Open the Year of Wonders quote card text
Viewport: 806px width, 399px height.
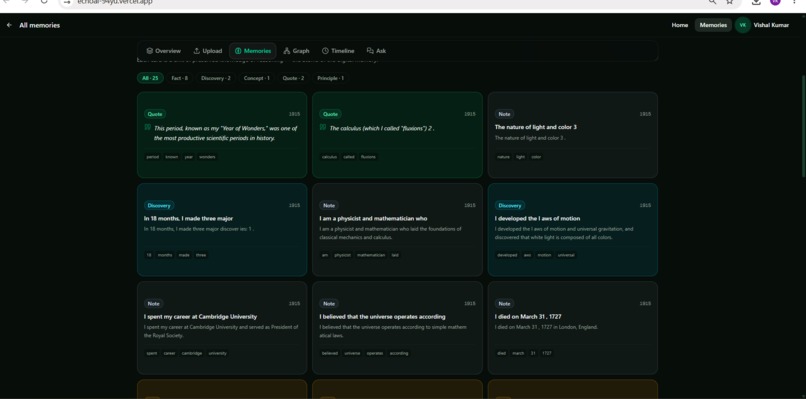[226, 133]
